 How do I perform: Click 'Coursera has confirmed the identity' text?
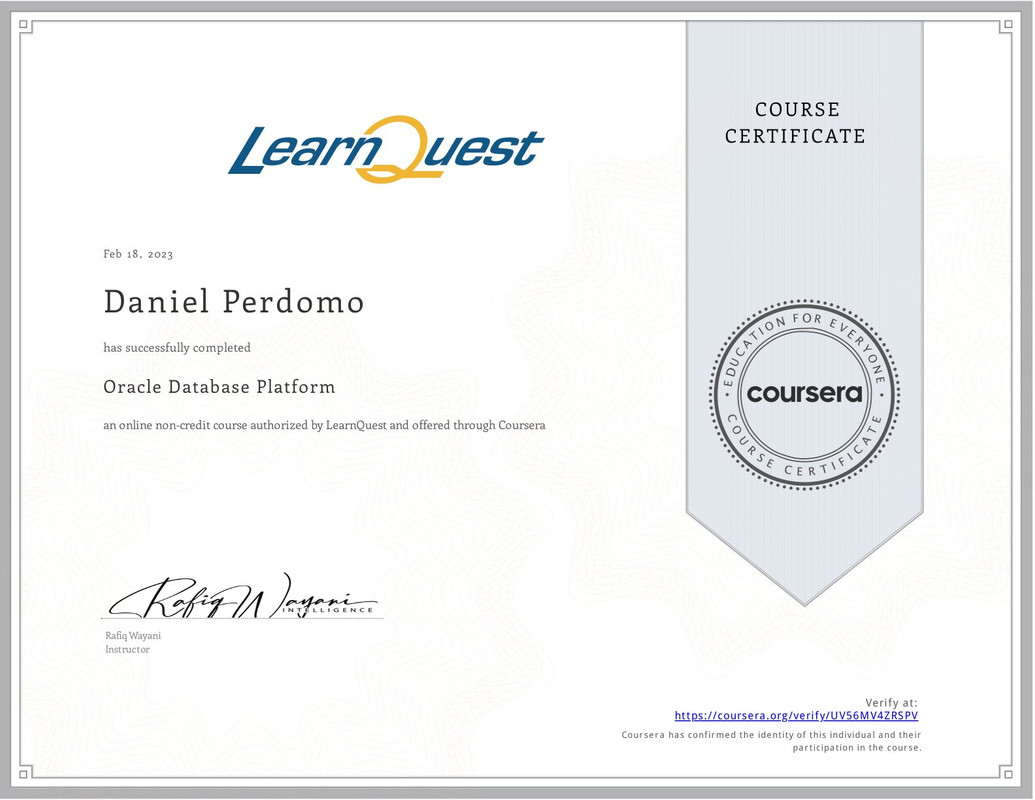tap(771, 741)
